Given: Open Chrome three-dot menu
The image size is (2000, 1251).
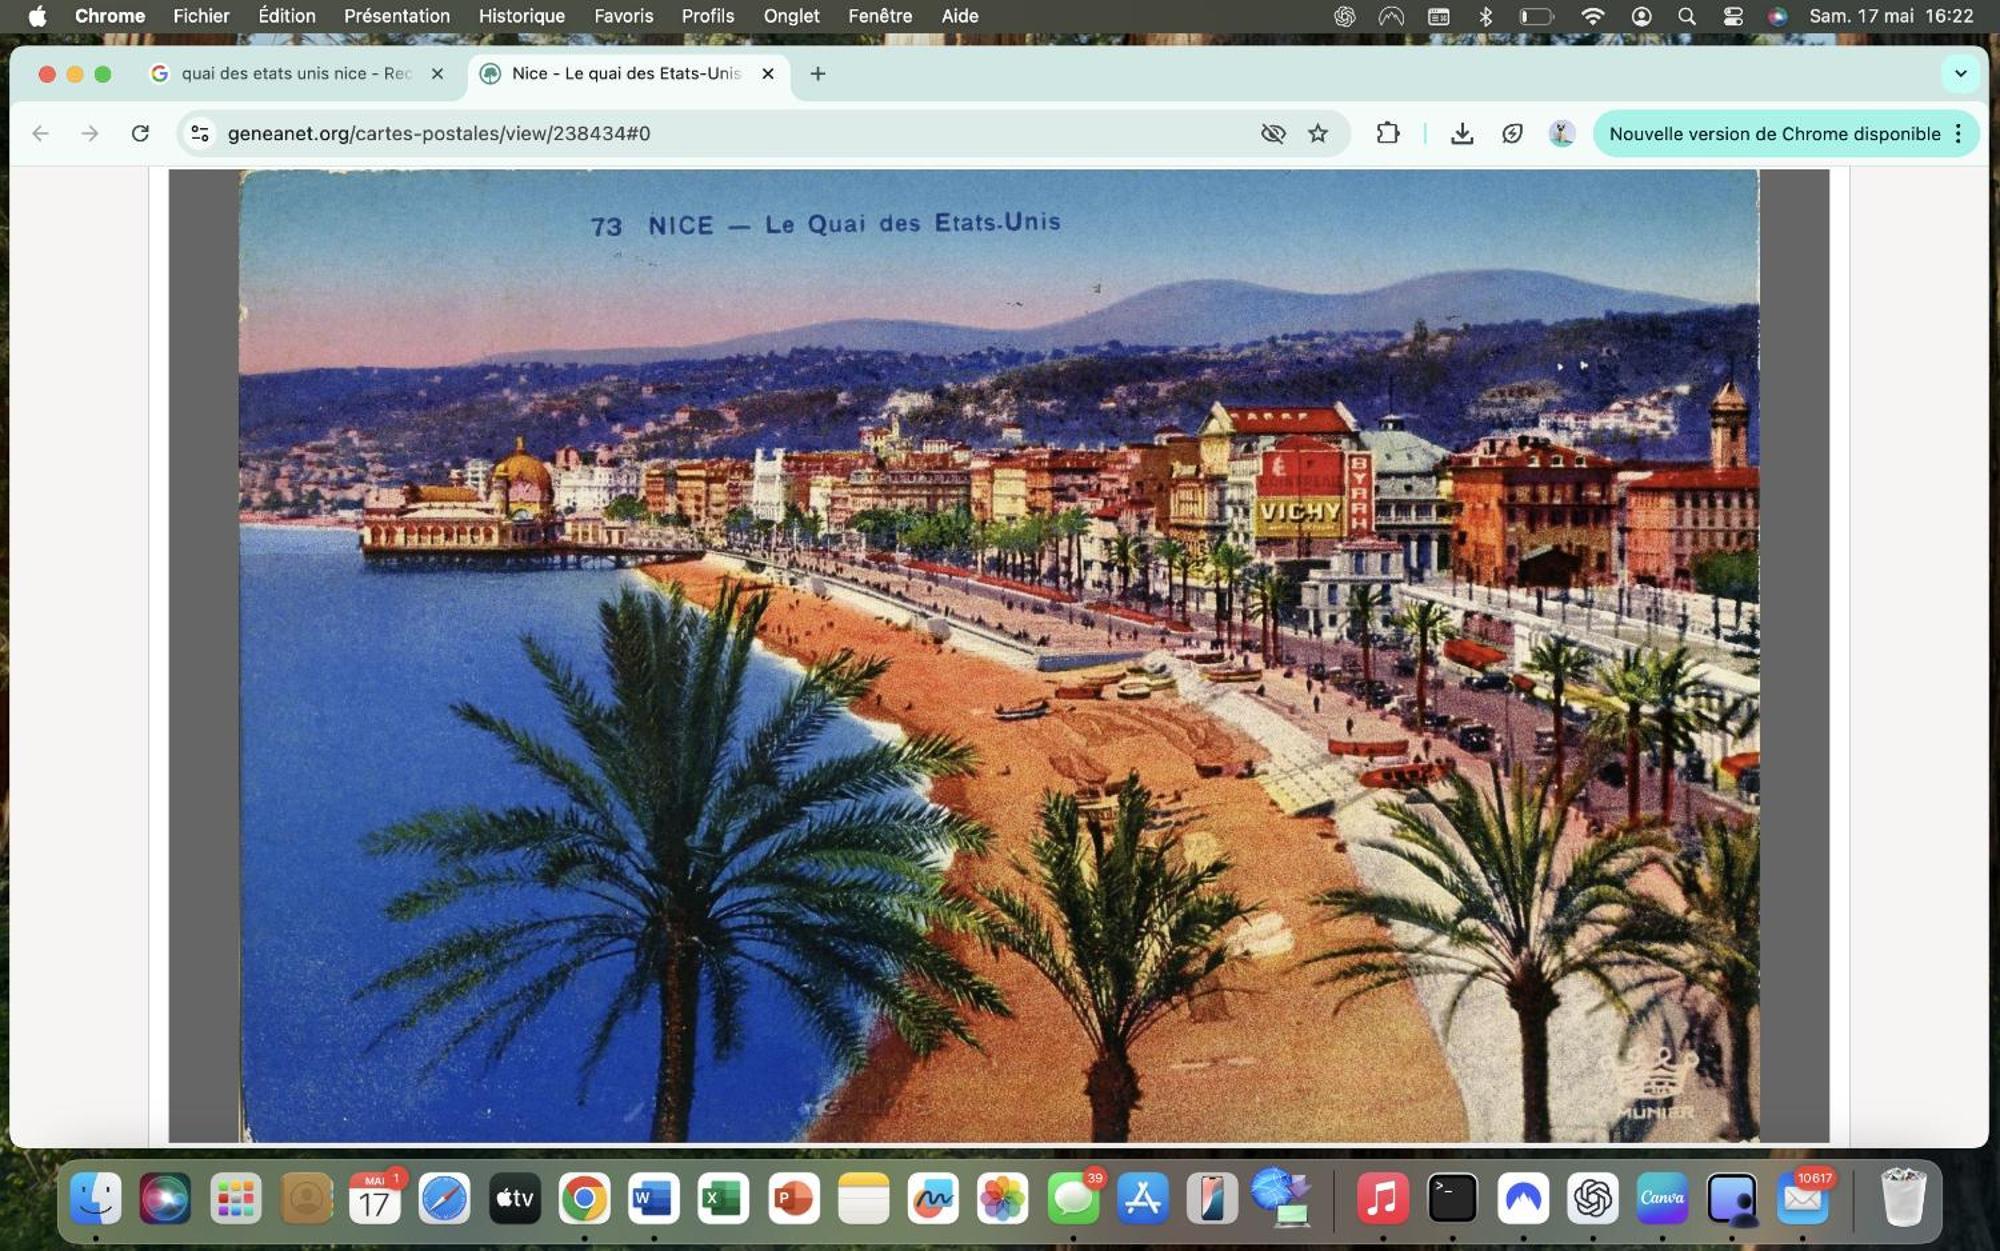Looking at the screenshot, I should 1958,133.
